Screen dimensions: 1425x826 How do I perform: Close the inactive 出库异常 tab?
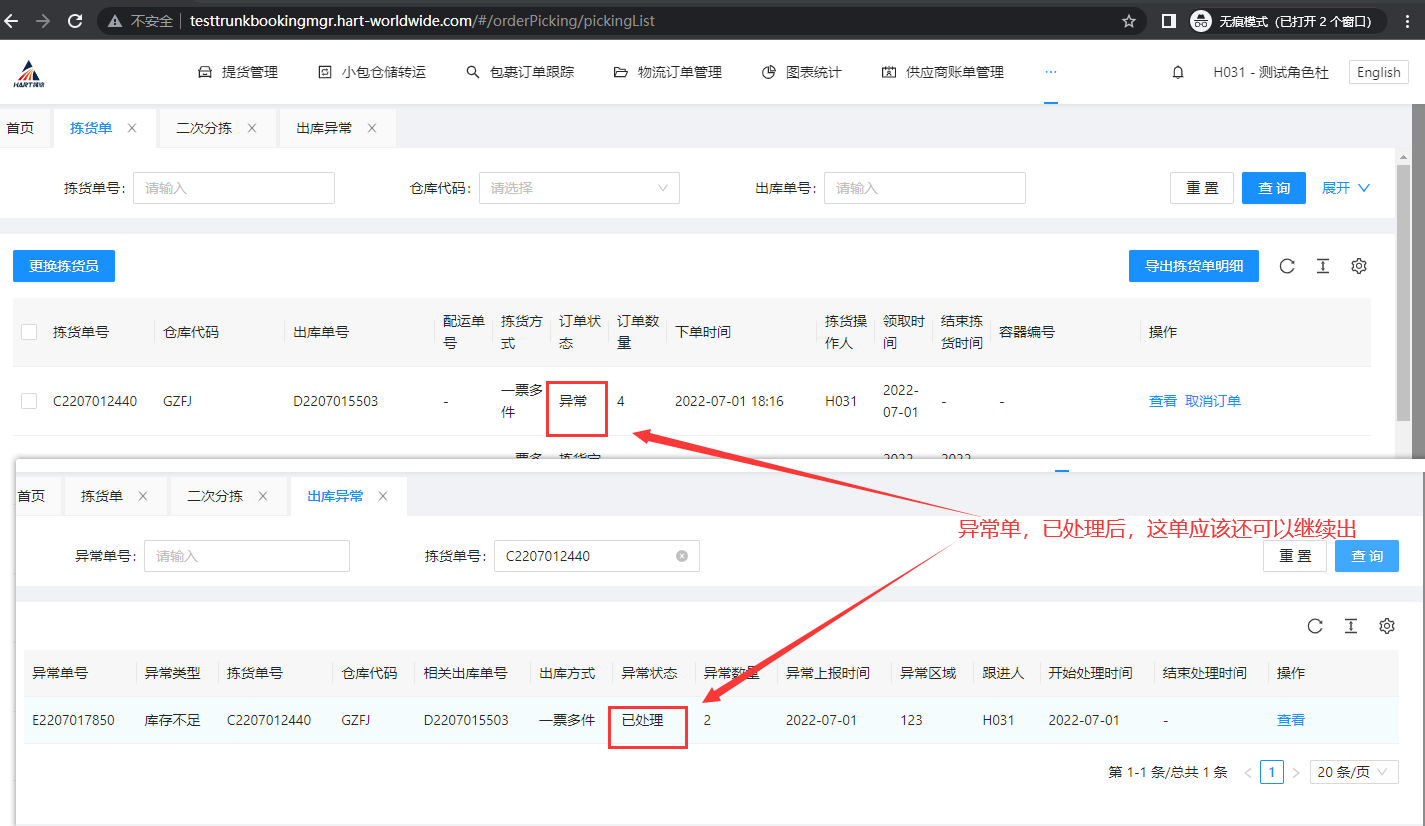point(372,128)
